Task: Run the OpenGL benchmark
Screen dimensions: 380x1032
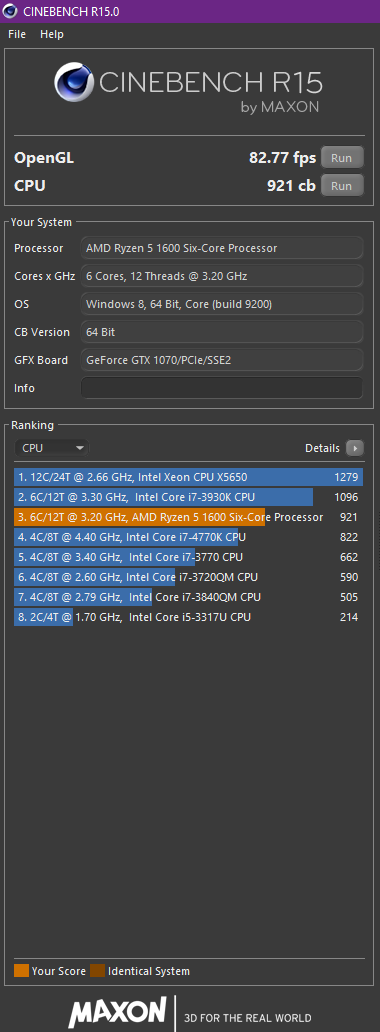Action: (x=341, y=158)
